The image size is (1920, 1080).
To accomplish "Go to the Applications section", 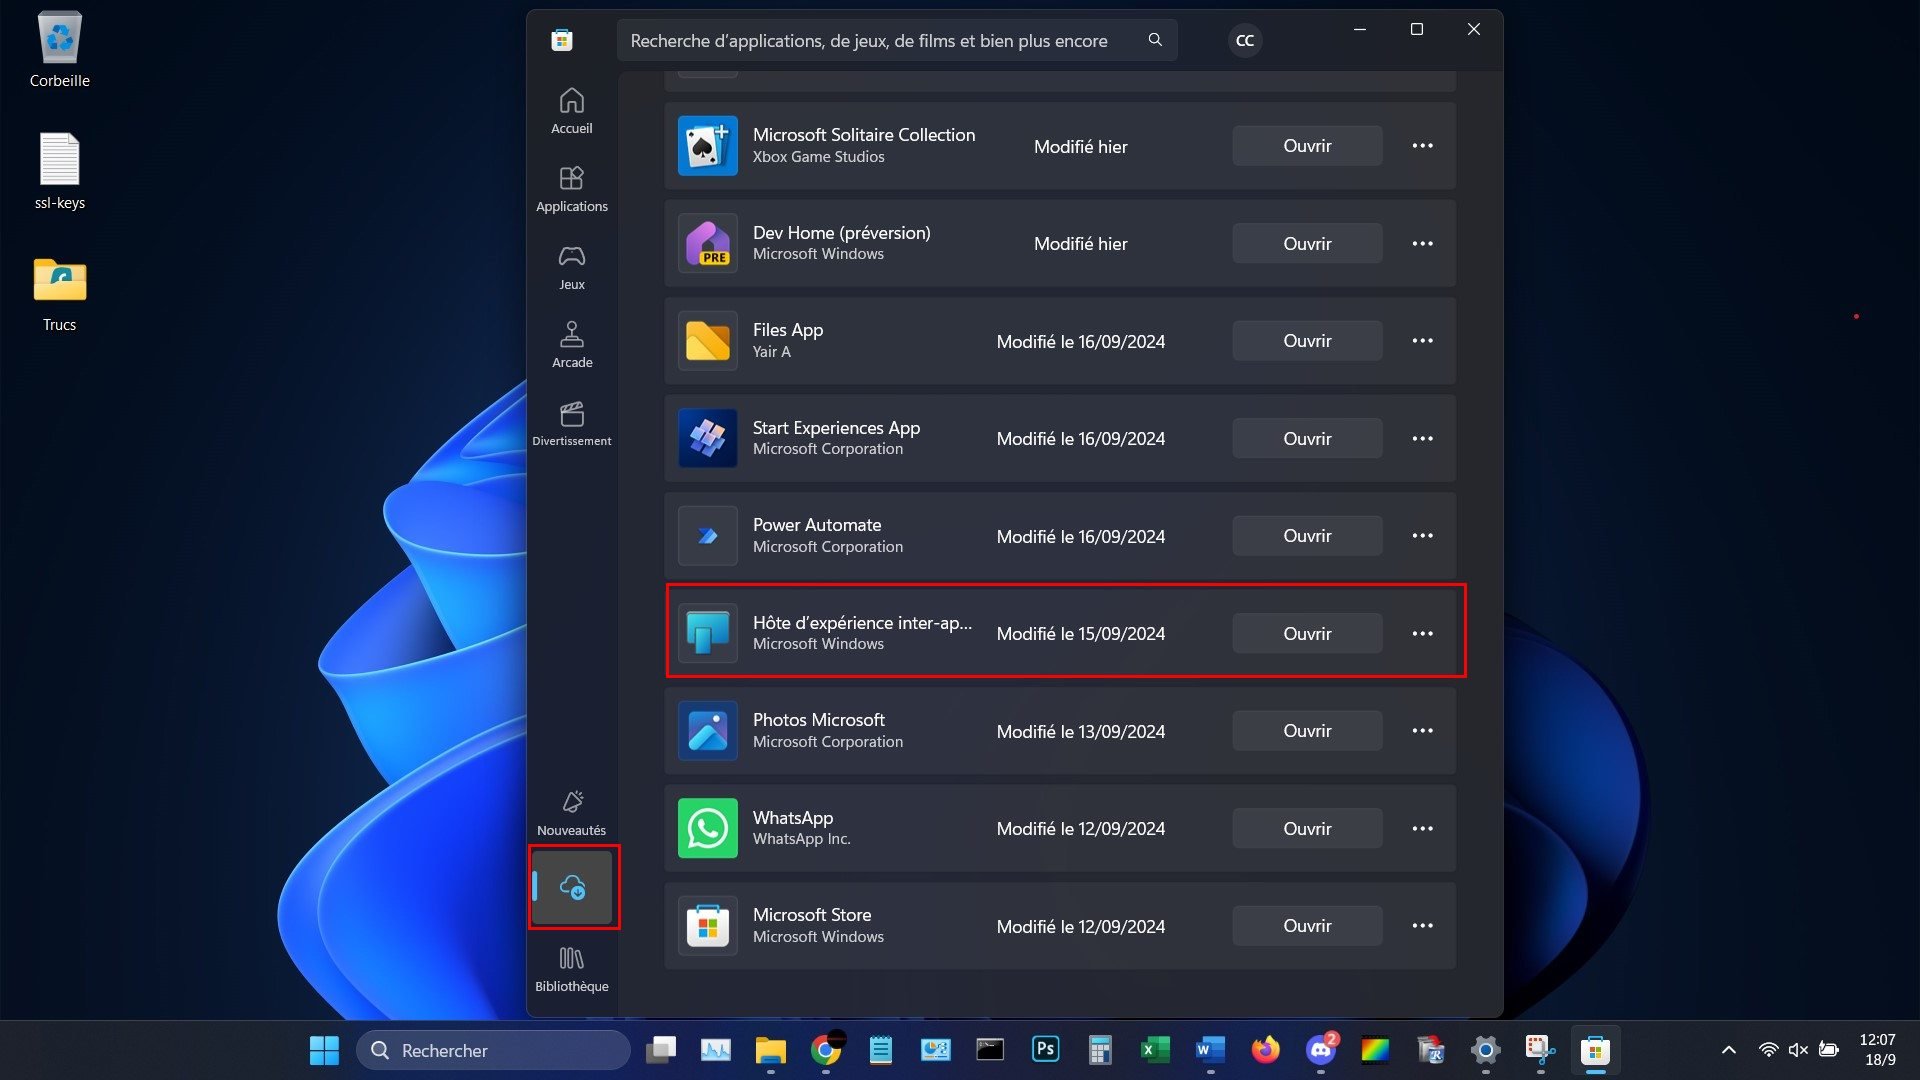I will 571,189.
